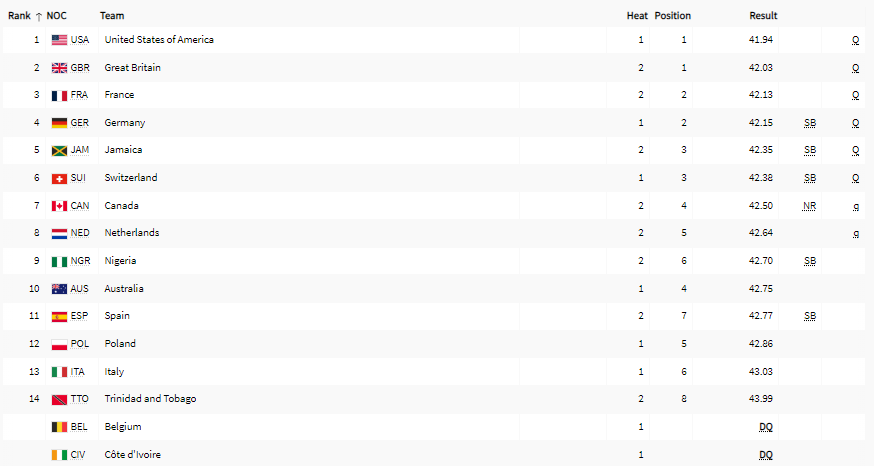Click the Canada flag icon

point(59,206)
